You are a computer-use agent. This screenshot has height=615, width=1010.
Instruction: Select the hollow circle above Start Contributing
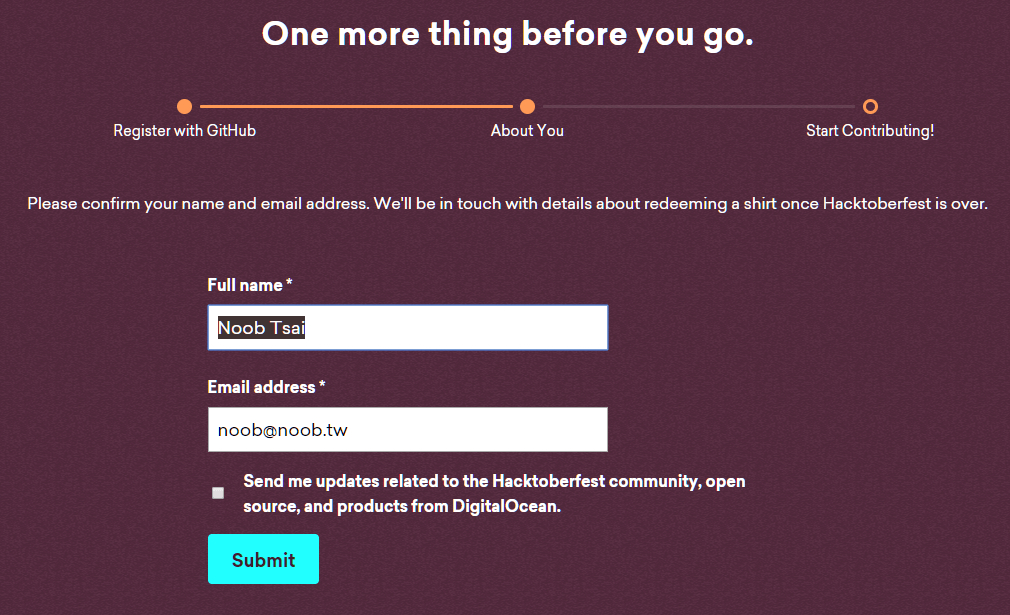pyautogui.click(x=869, y=105)
